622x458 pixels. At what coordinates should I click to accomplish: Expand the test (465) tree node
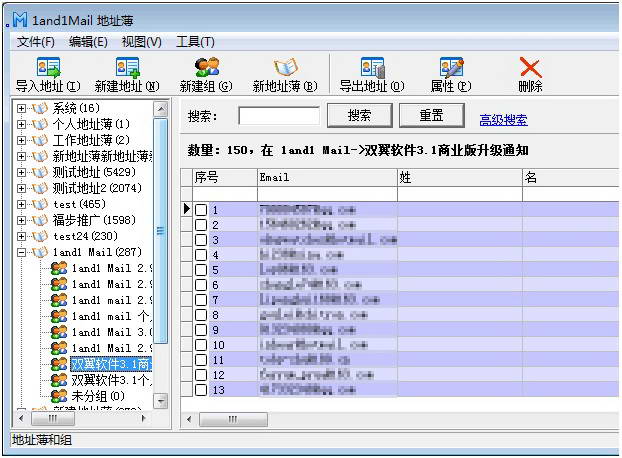coord(21,204)
